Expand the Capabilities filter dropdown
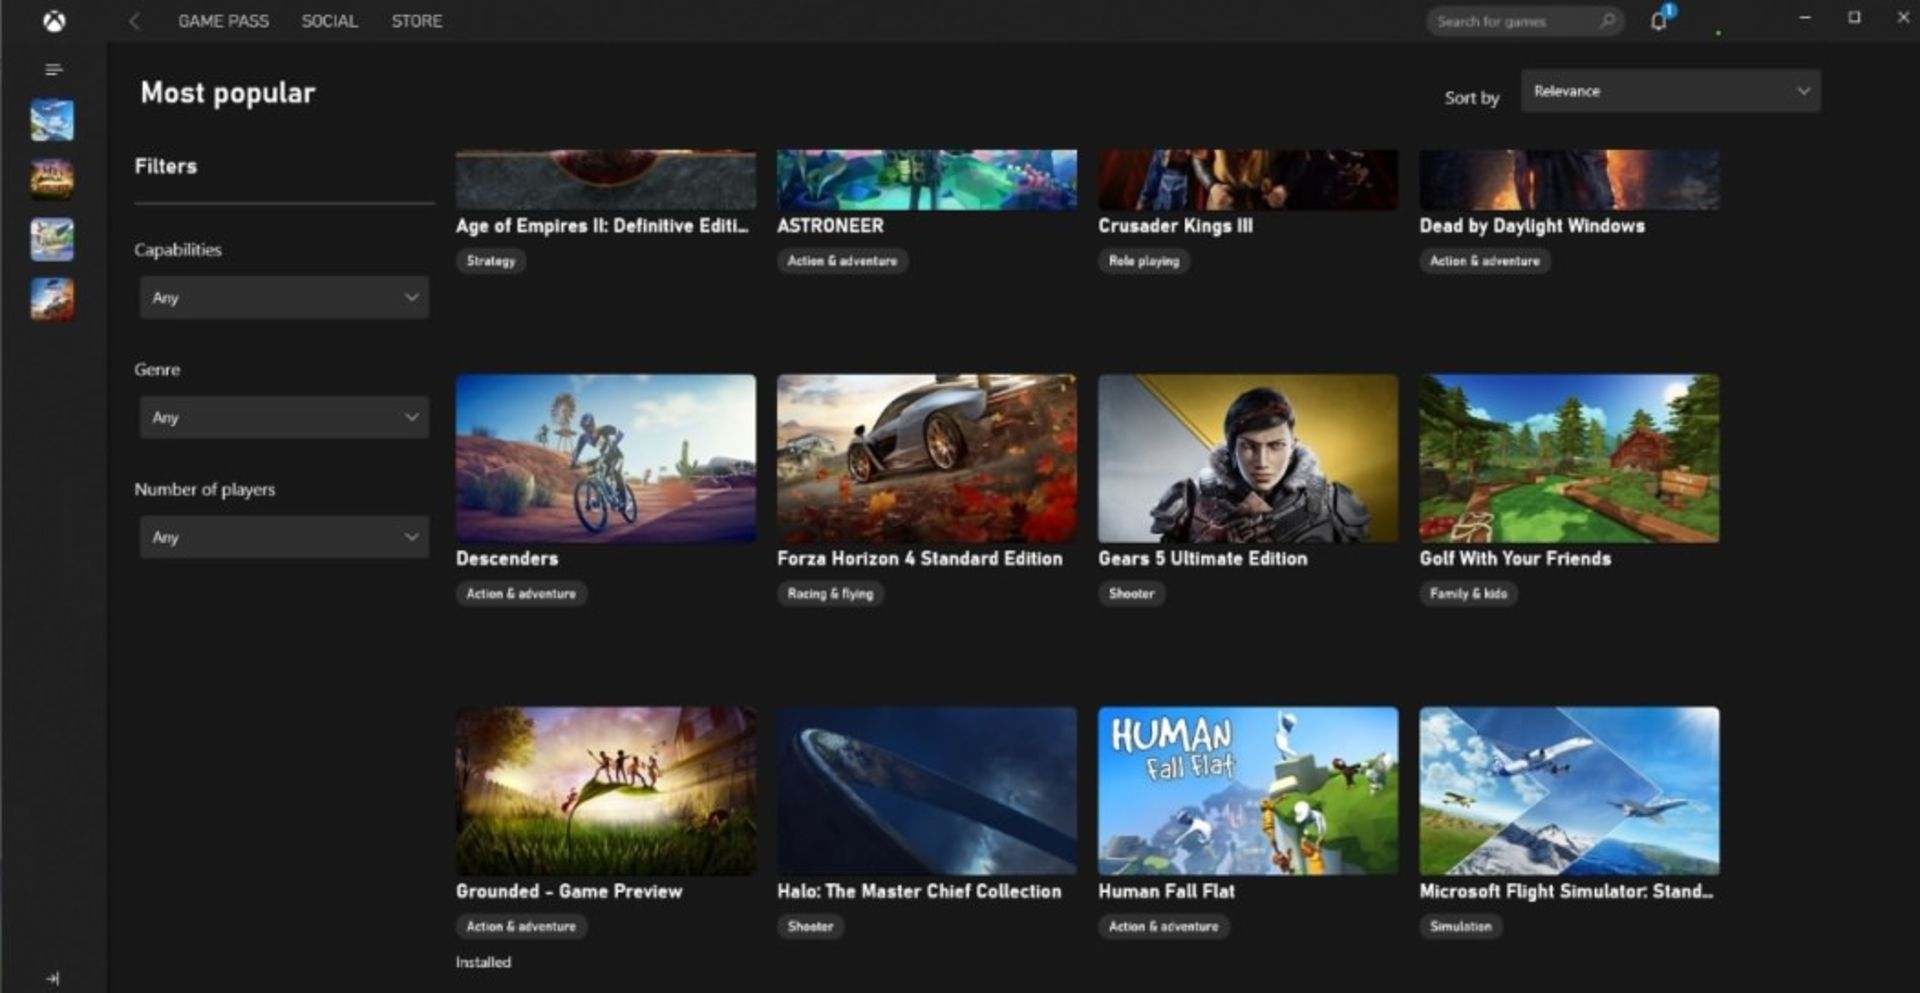1920x993 pixels. [x=284, y=298]
